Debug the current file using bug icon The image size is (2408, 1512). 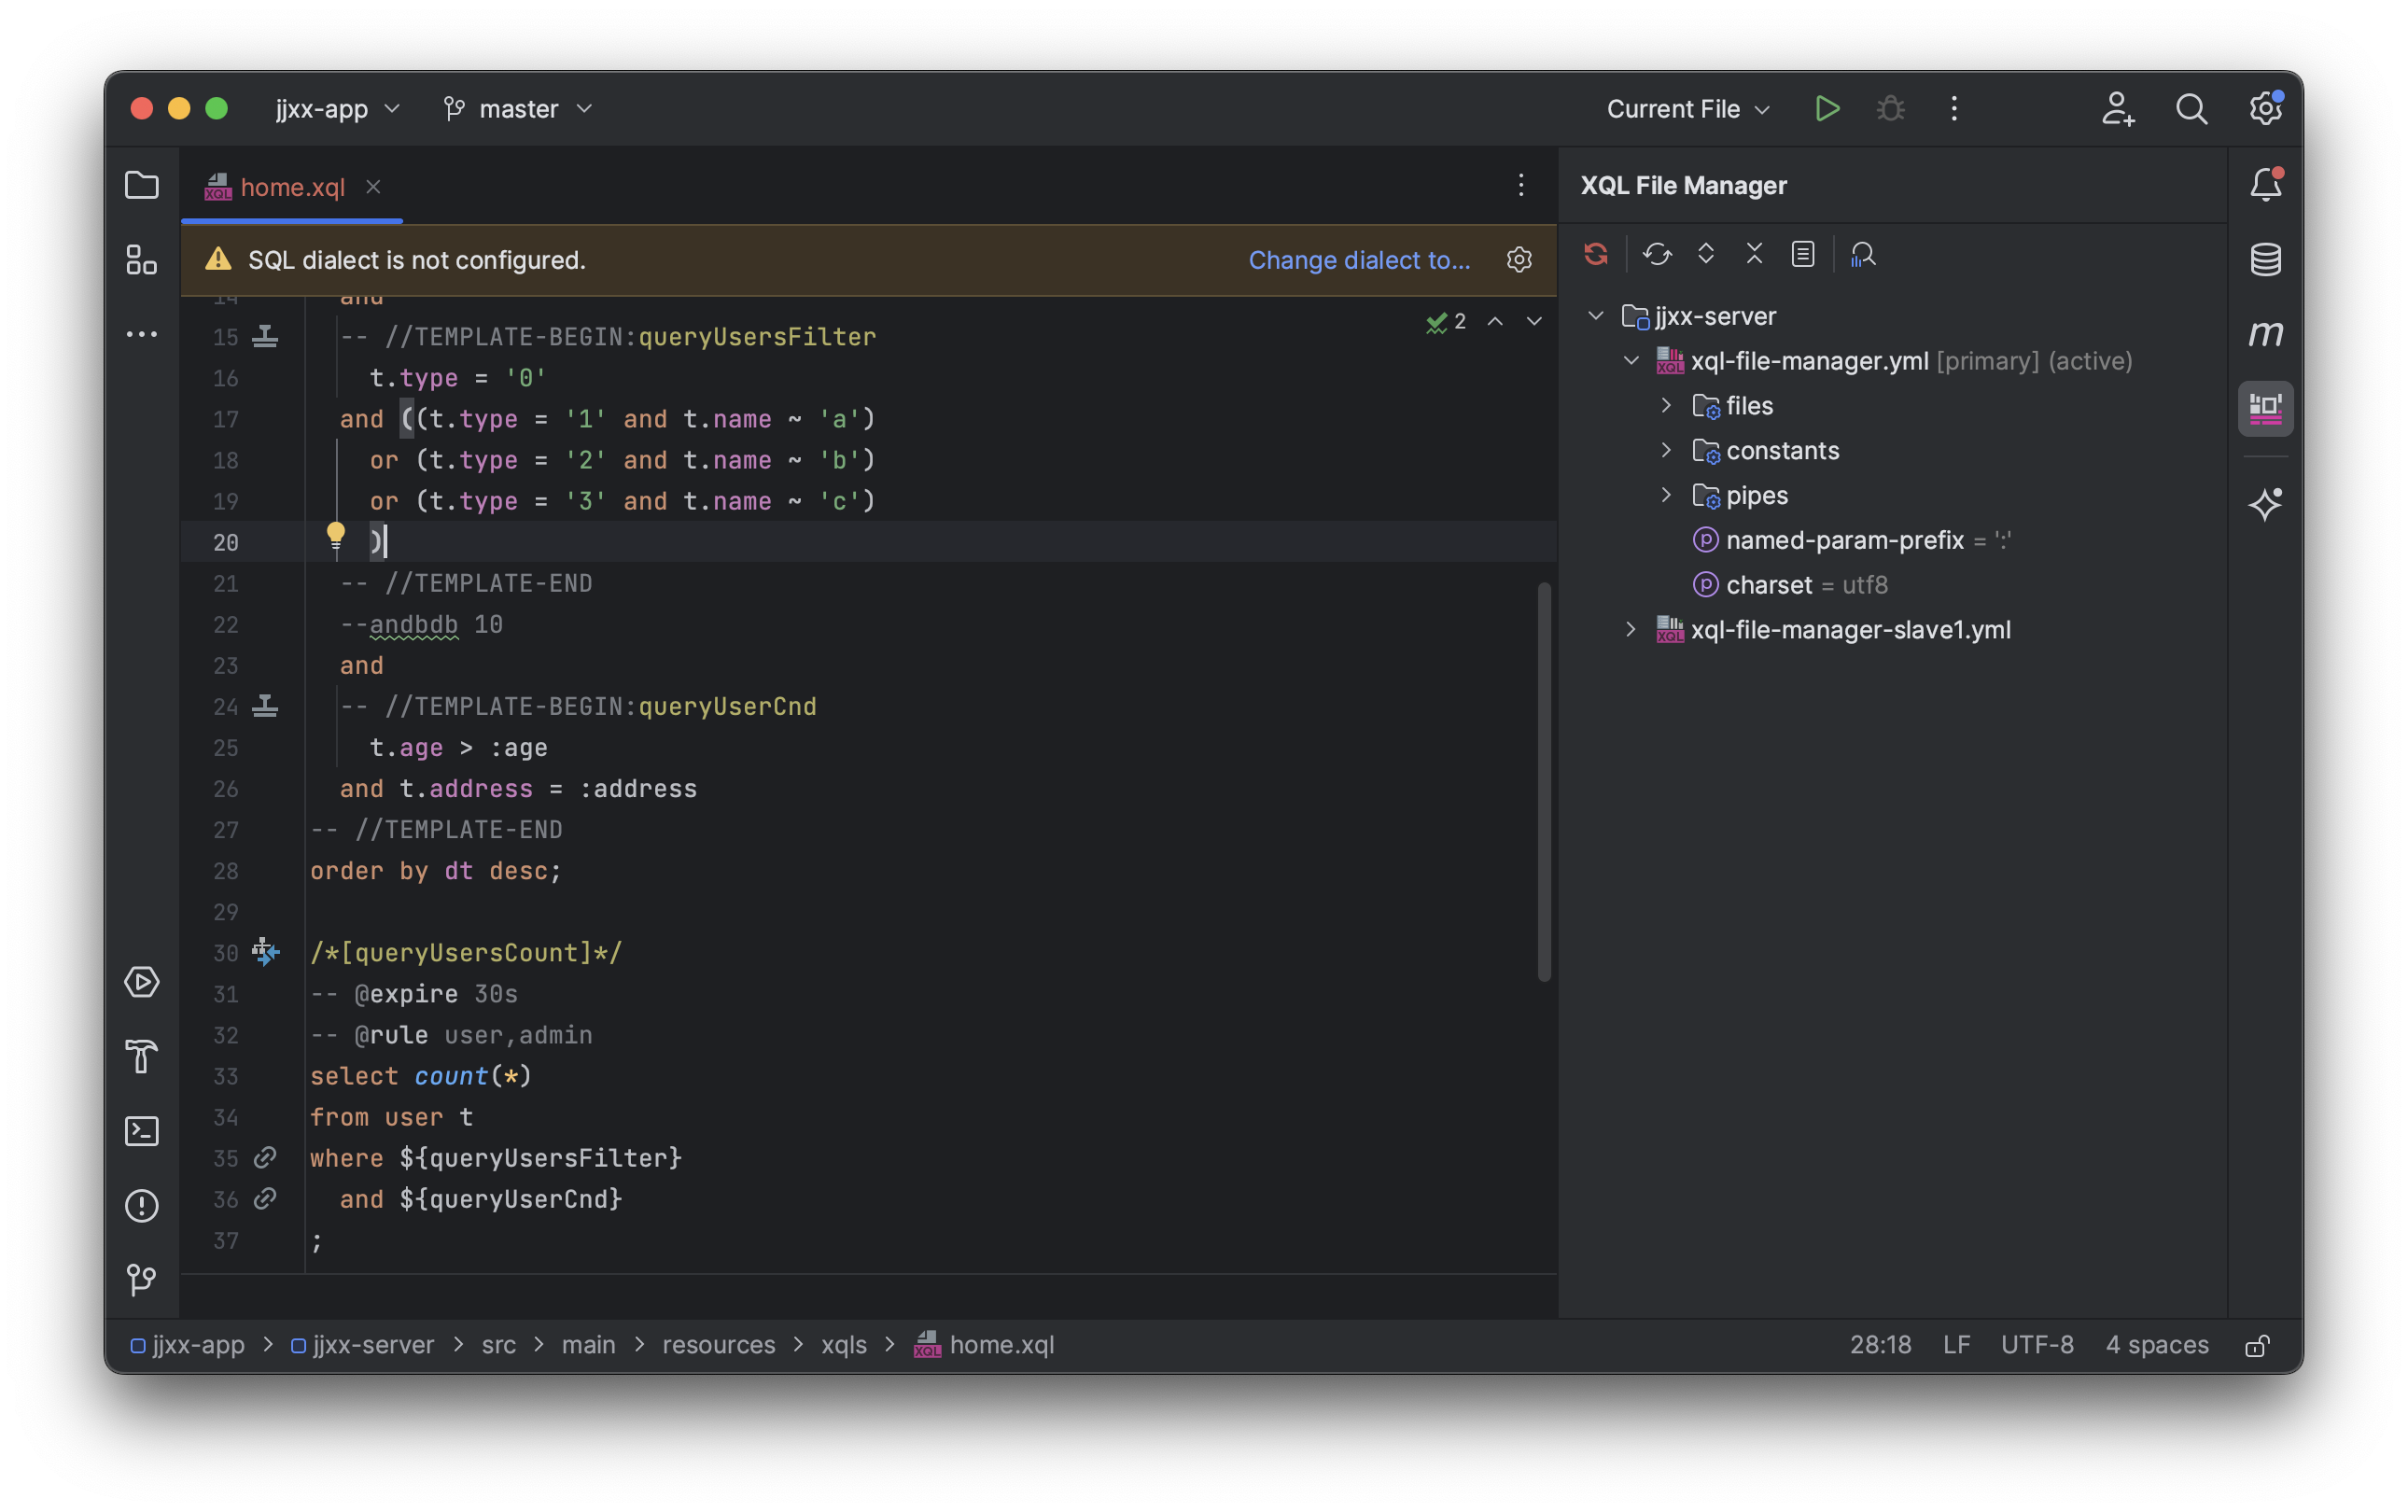point(1890,108)
